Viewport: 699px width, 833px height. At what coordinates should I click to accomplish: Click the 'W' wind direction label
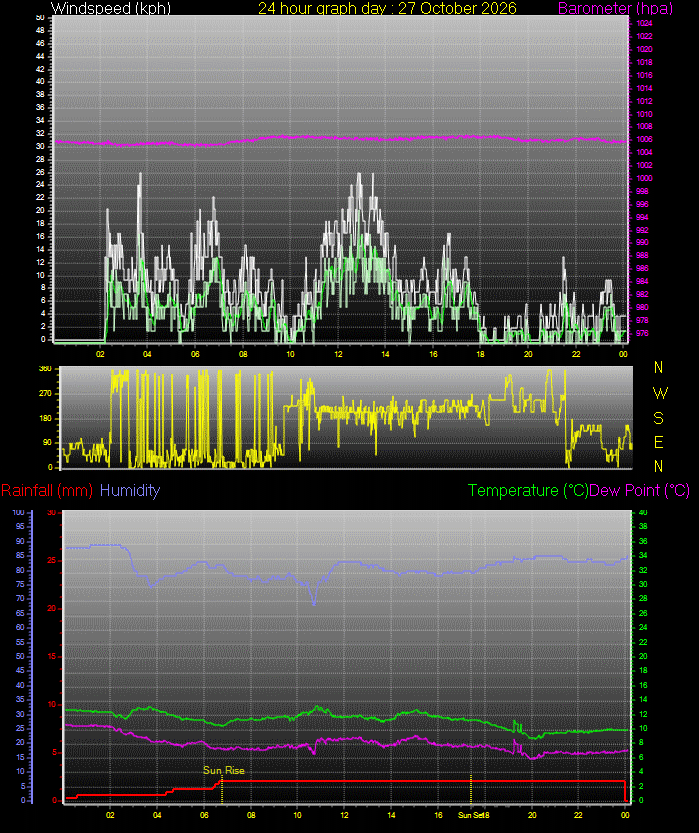(x=660, y=393)
